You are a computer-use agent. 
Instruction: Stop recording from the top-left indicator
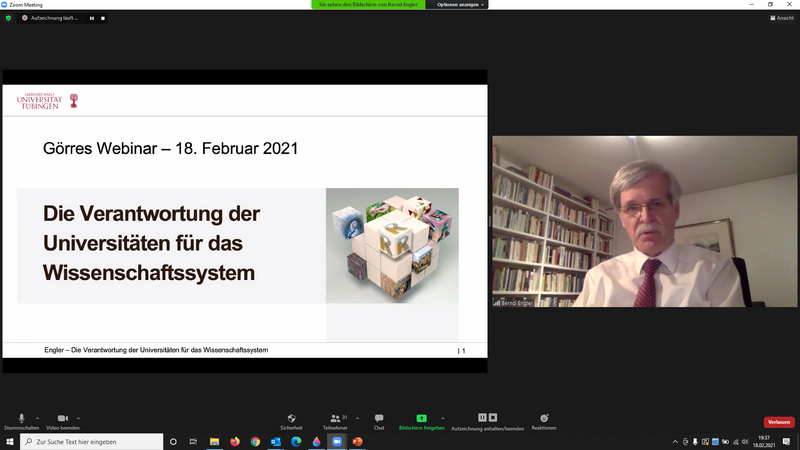pos(102,18)
